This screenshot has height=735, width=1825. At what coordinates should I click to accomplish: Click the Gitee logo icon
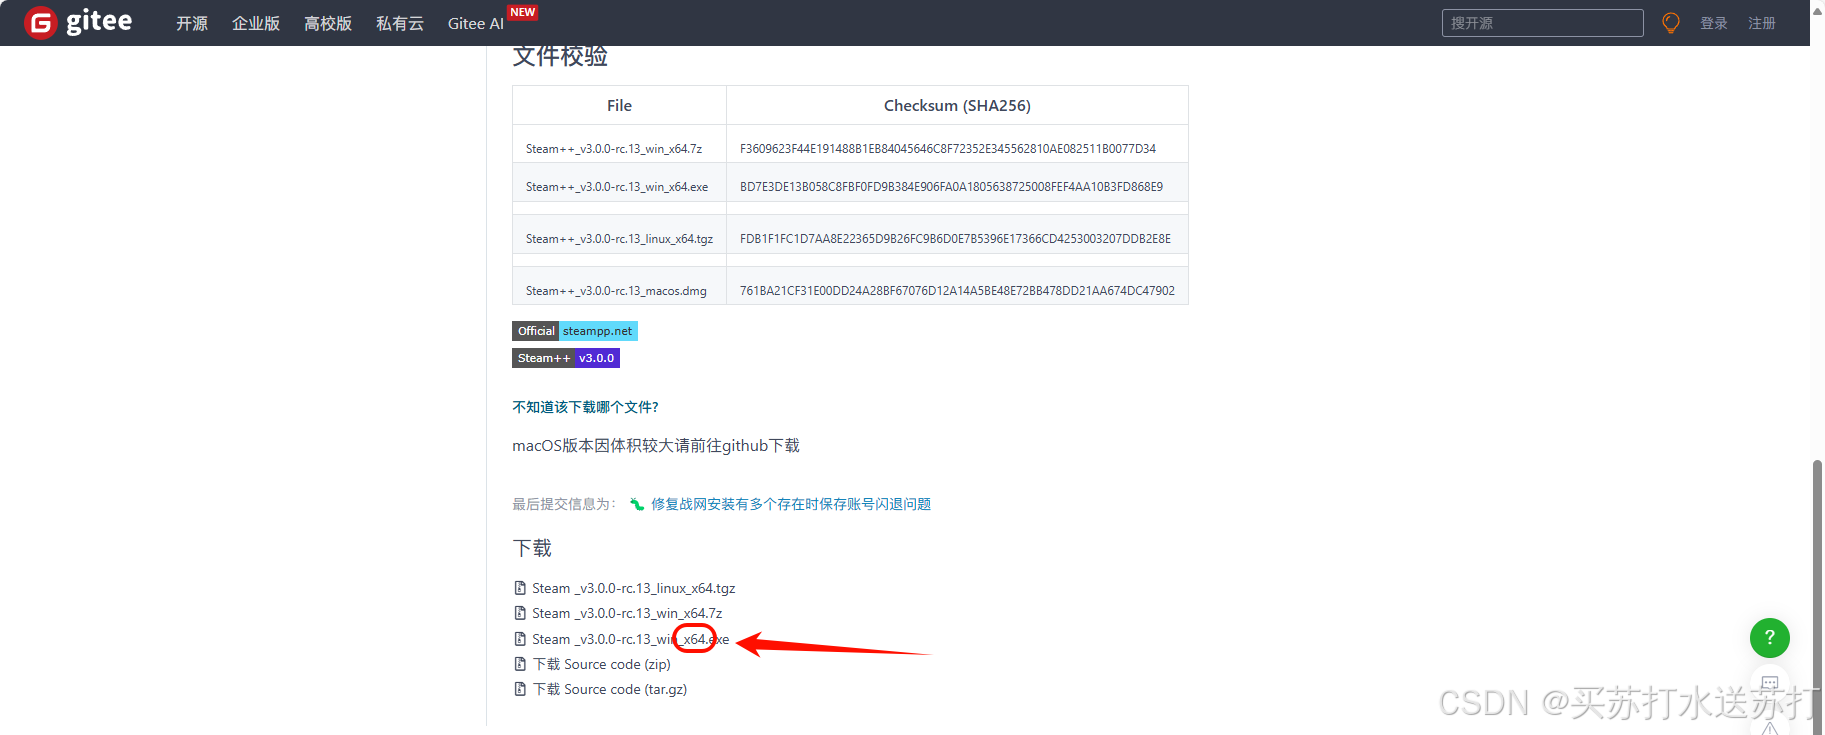point(41,22)
